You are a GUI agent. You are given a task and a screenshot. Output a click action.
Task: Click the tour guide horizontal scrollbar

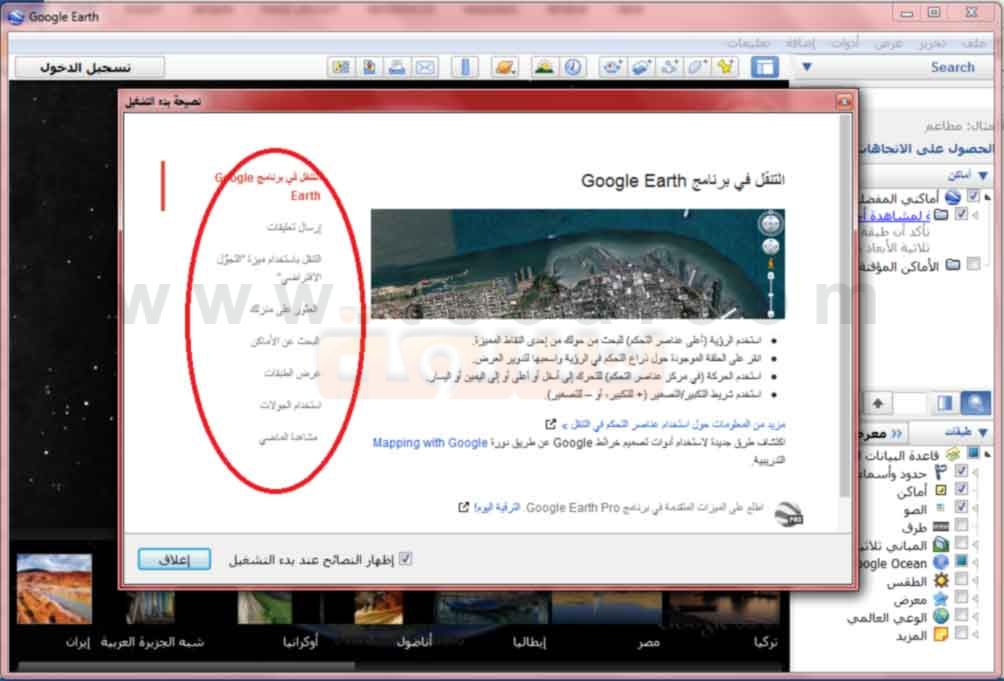click(186, 666)
